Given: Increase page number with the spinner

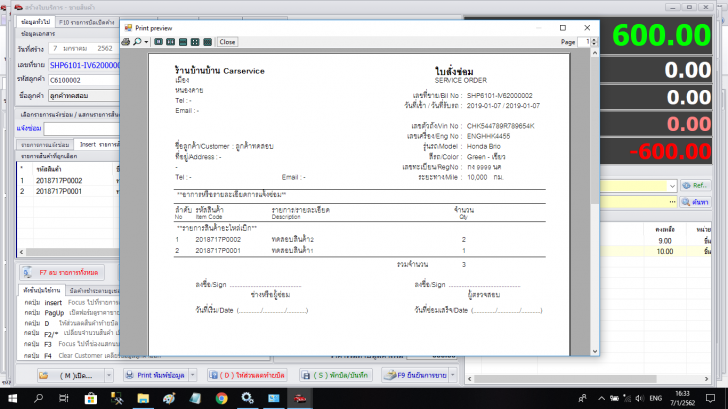Looking at the screenshot, I should click(x=594, y=39).
